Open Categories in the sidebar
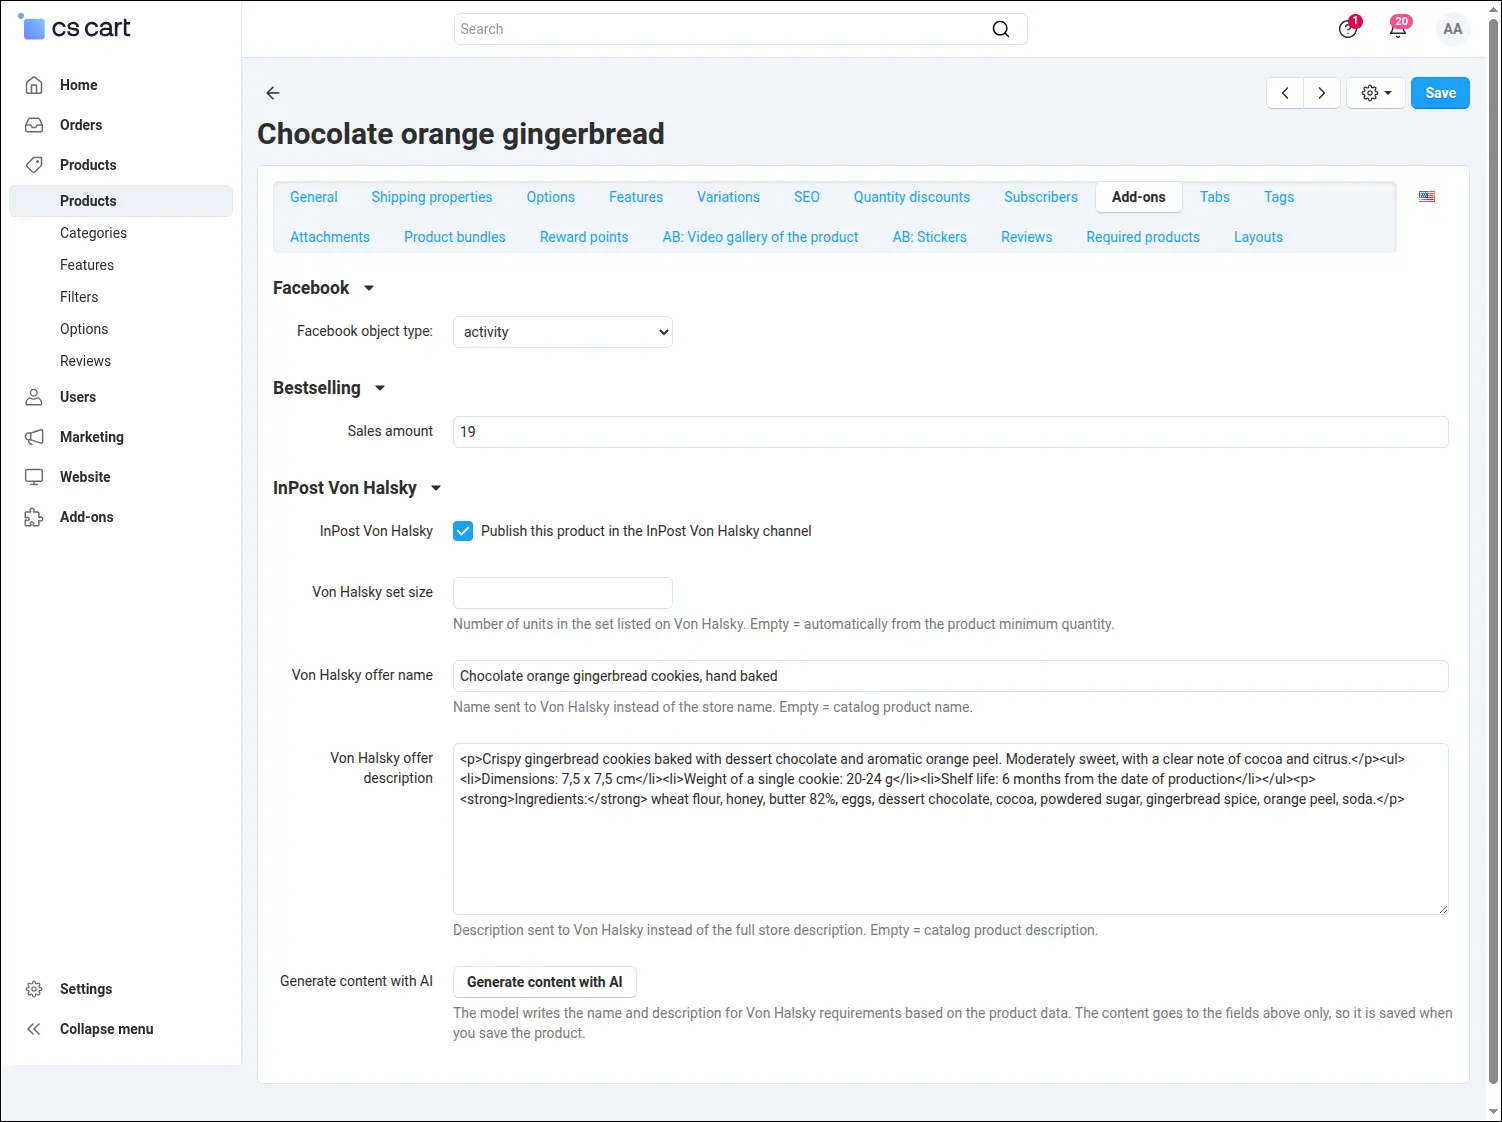Image resolution: width=1502 pixels, height=1122 pixels. 93,233
